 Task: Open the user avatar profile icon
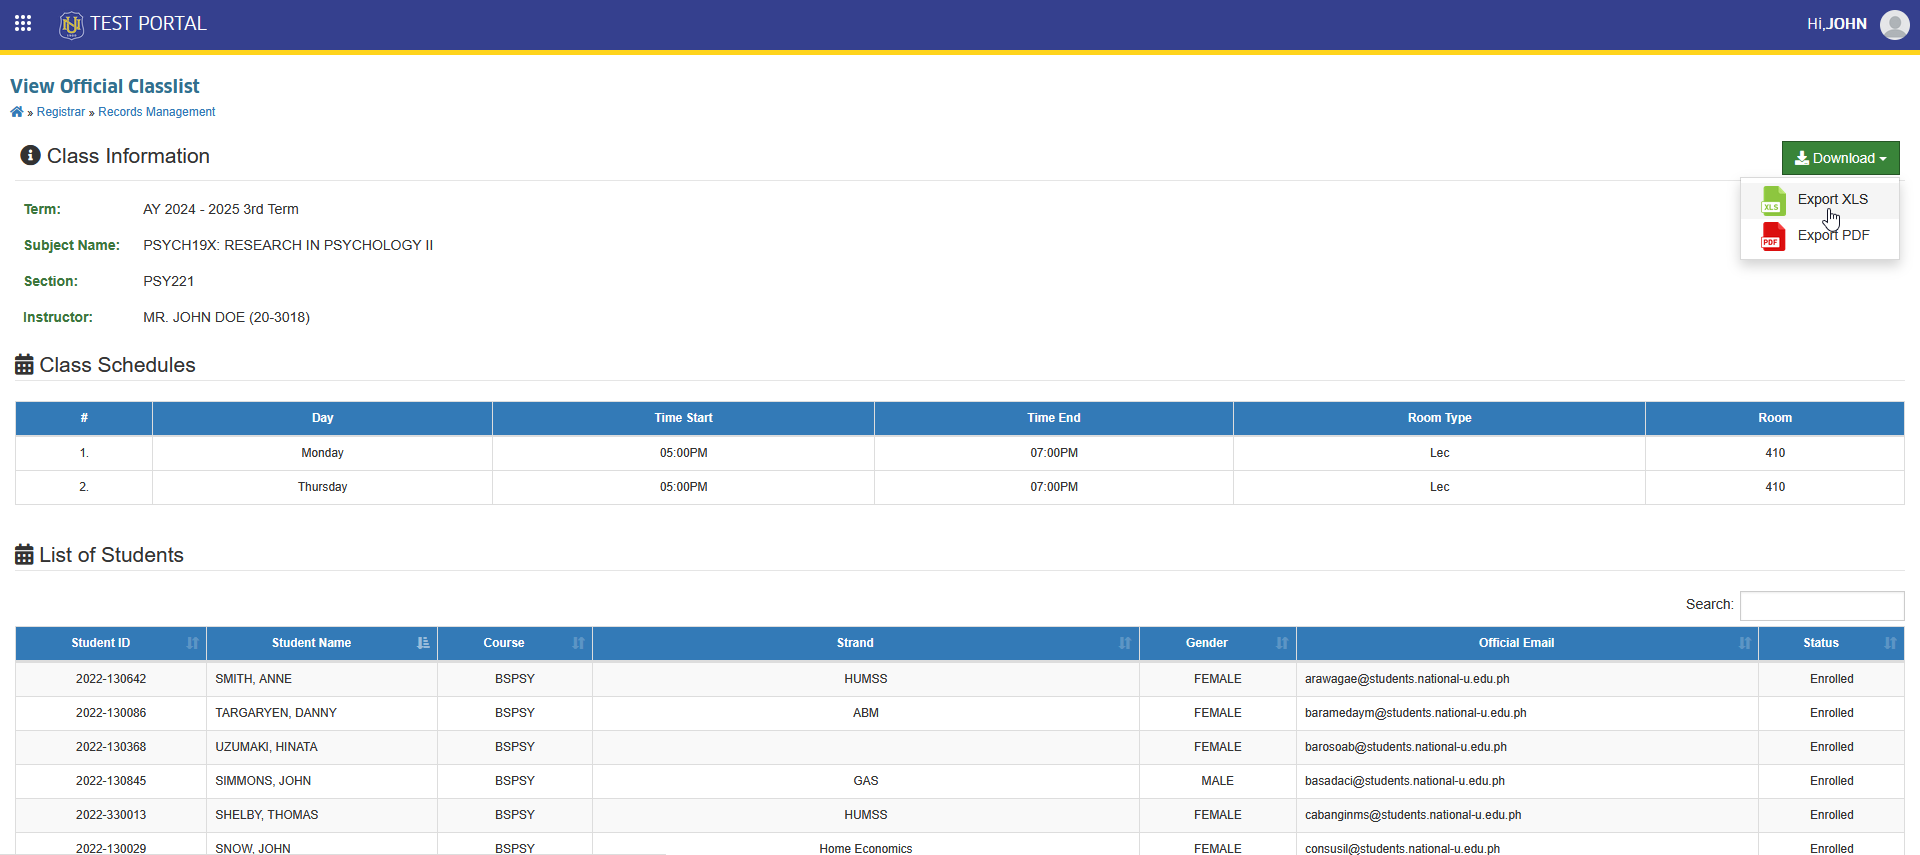click(1894, 24)
